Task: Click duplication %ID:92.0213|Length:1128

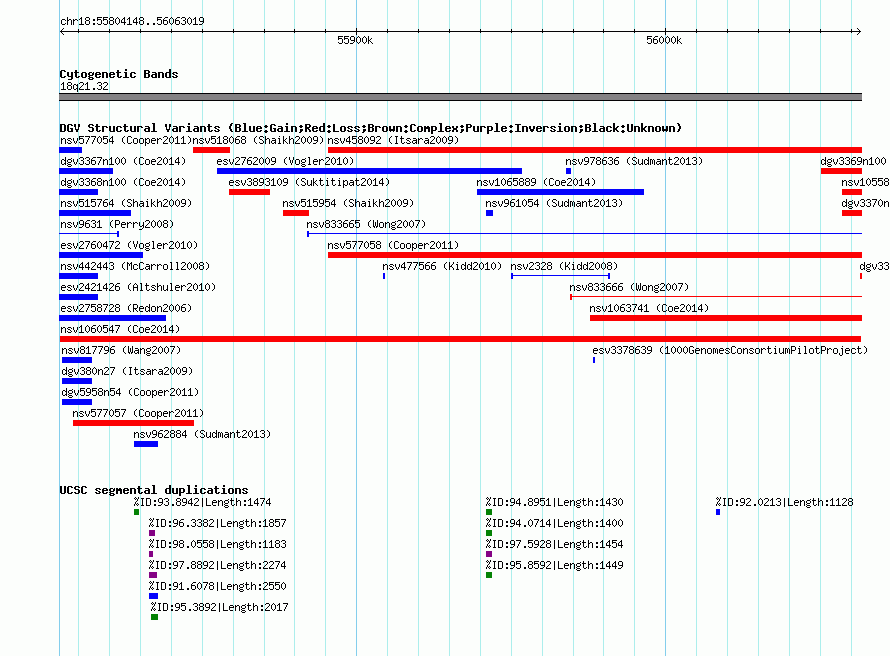Action: tap(784, 502)
